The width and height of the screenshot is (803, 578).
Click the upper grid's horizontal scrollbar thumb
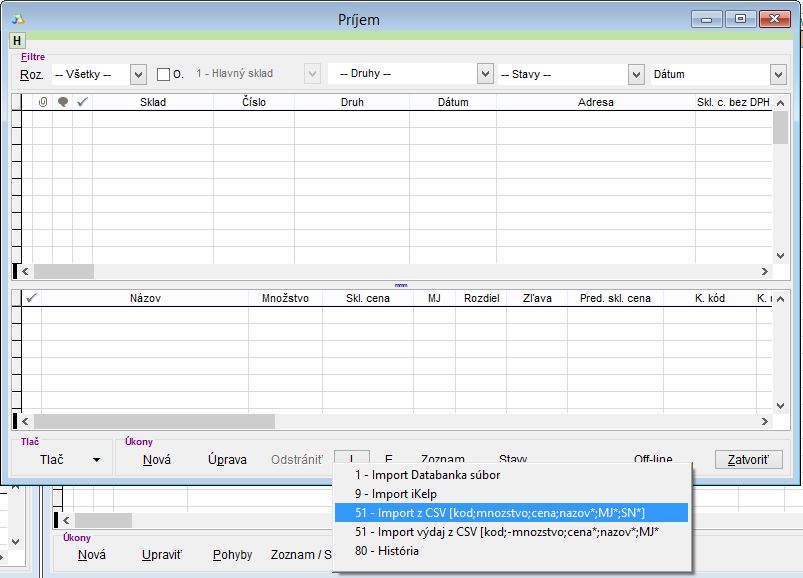click(x=64, y=271)
